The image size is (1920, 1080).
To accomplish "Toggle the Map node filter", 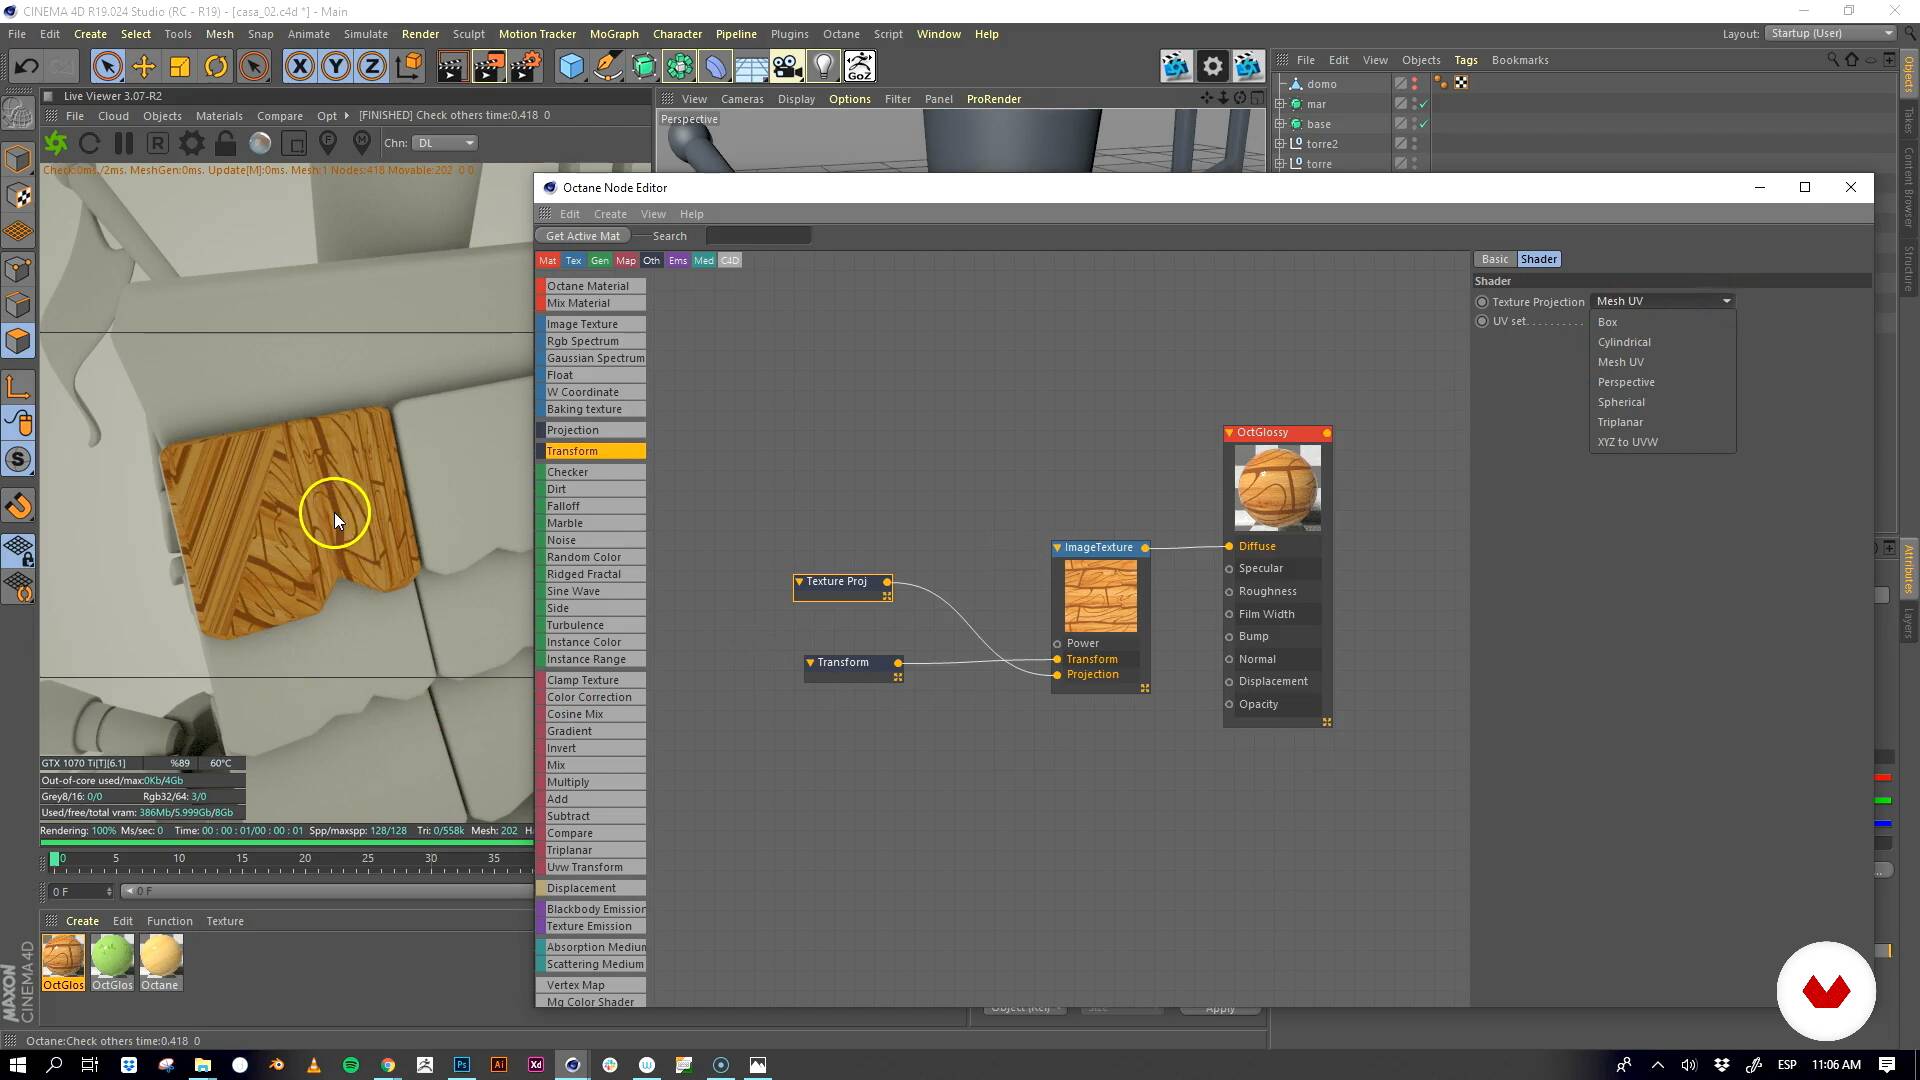I will [625, 260].
